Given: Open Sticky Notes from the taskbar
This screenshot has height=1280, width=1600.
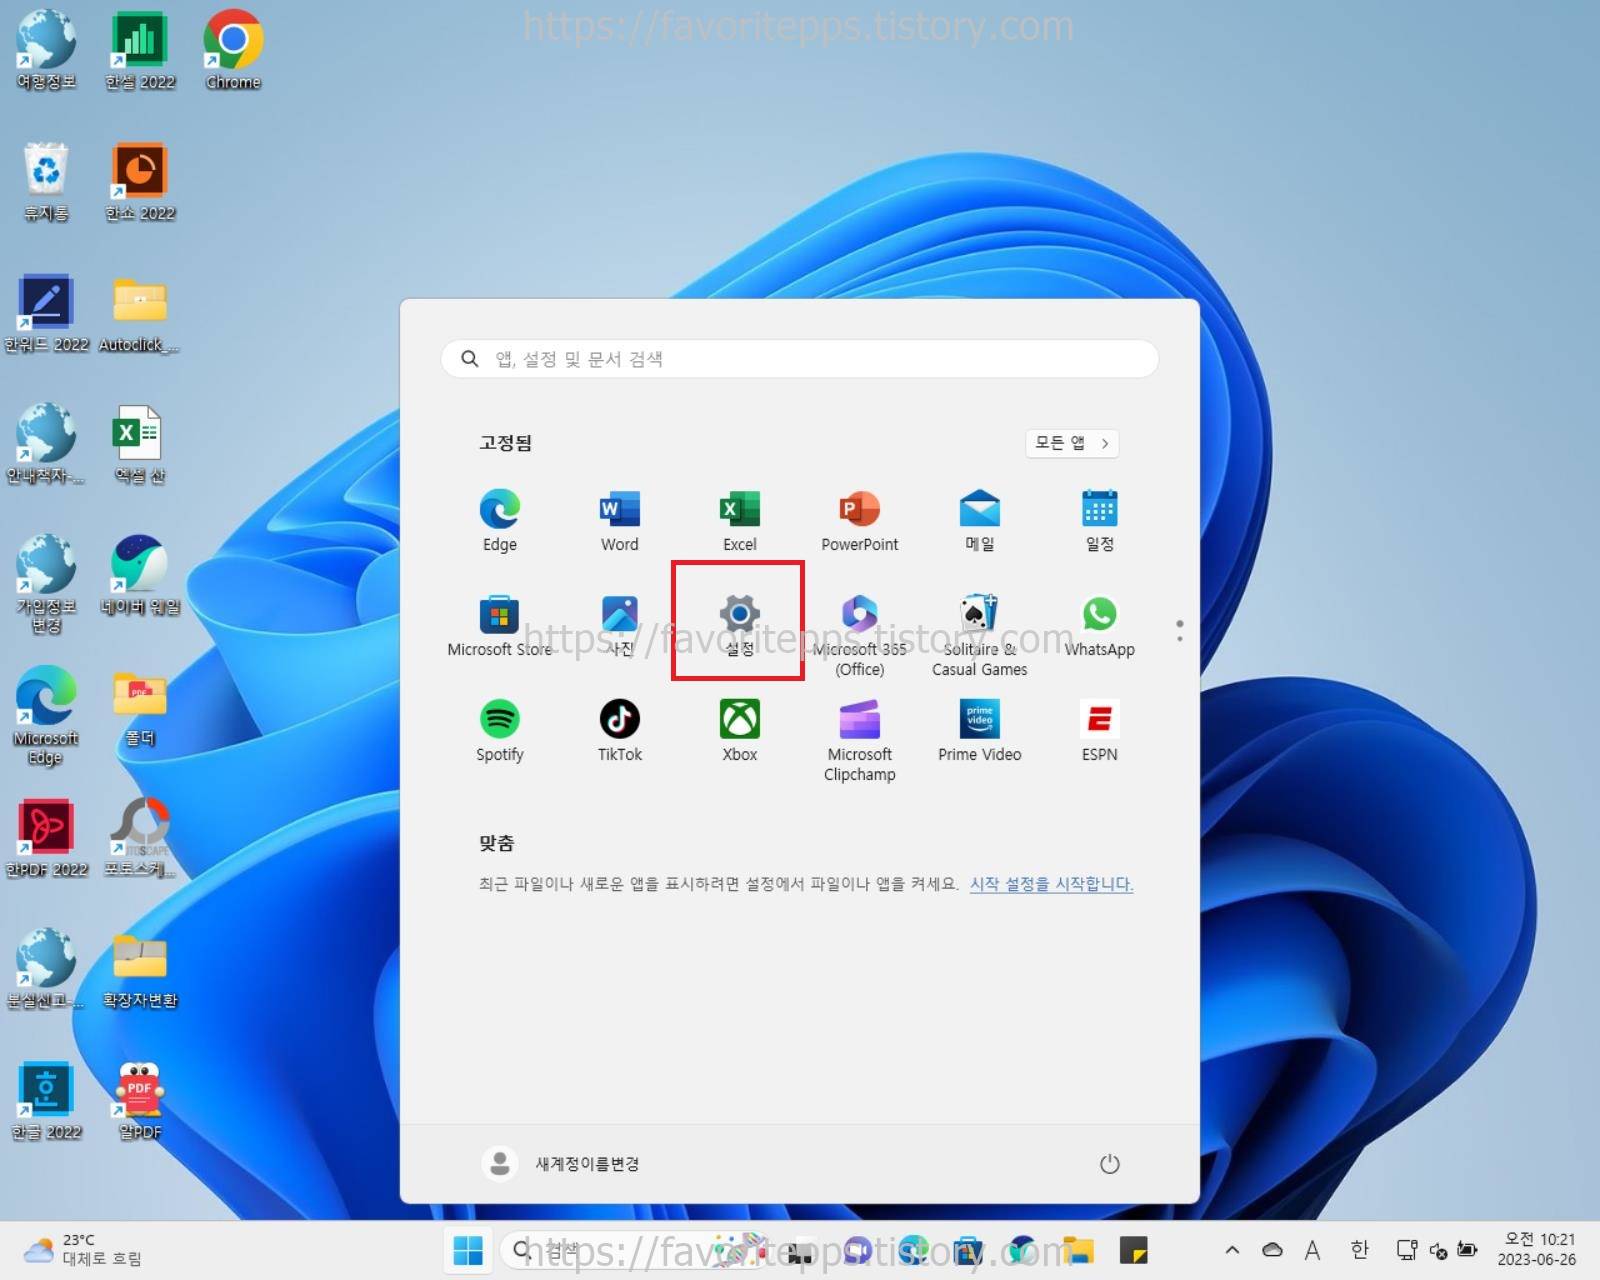Looking at the screenshot, I should tap(1133, 1250).
